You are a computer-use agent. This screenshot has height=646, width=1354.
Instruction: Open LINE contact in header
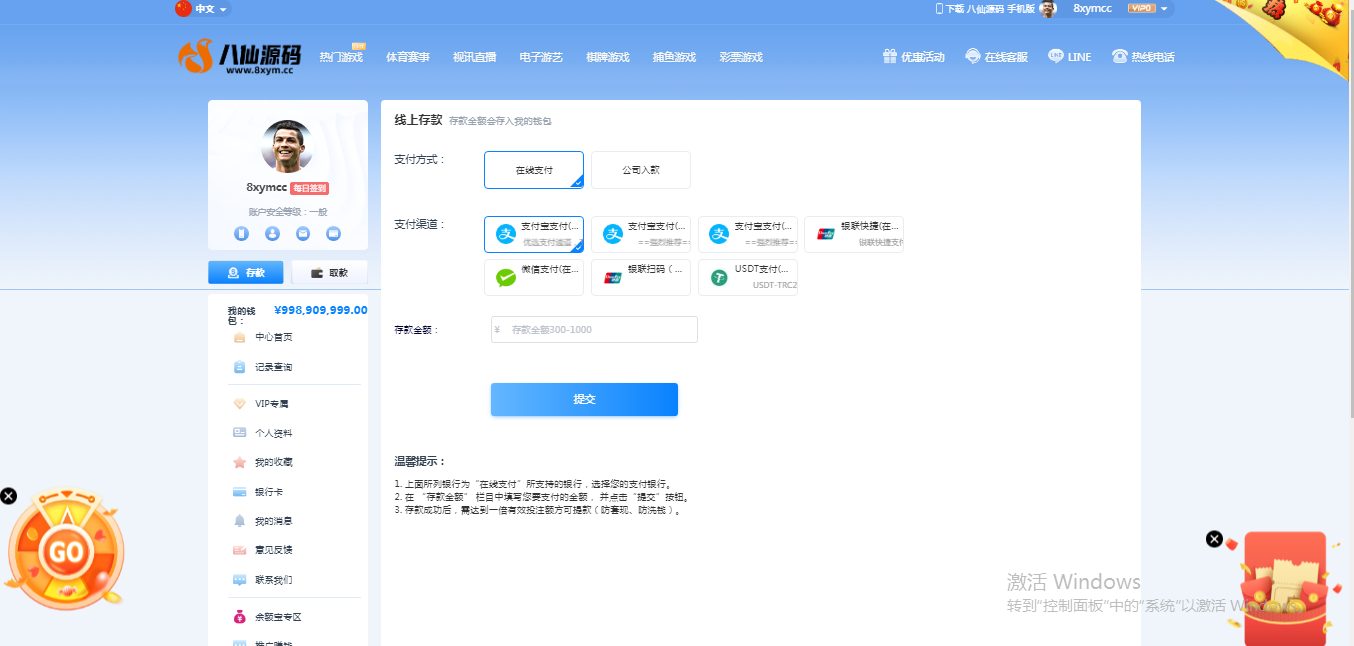tap(1069, 57)
